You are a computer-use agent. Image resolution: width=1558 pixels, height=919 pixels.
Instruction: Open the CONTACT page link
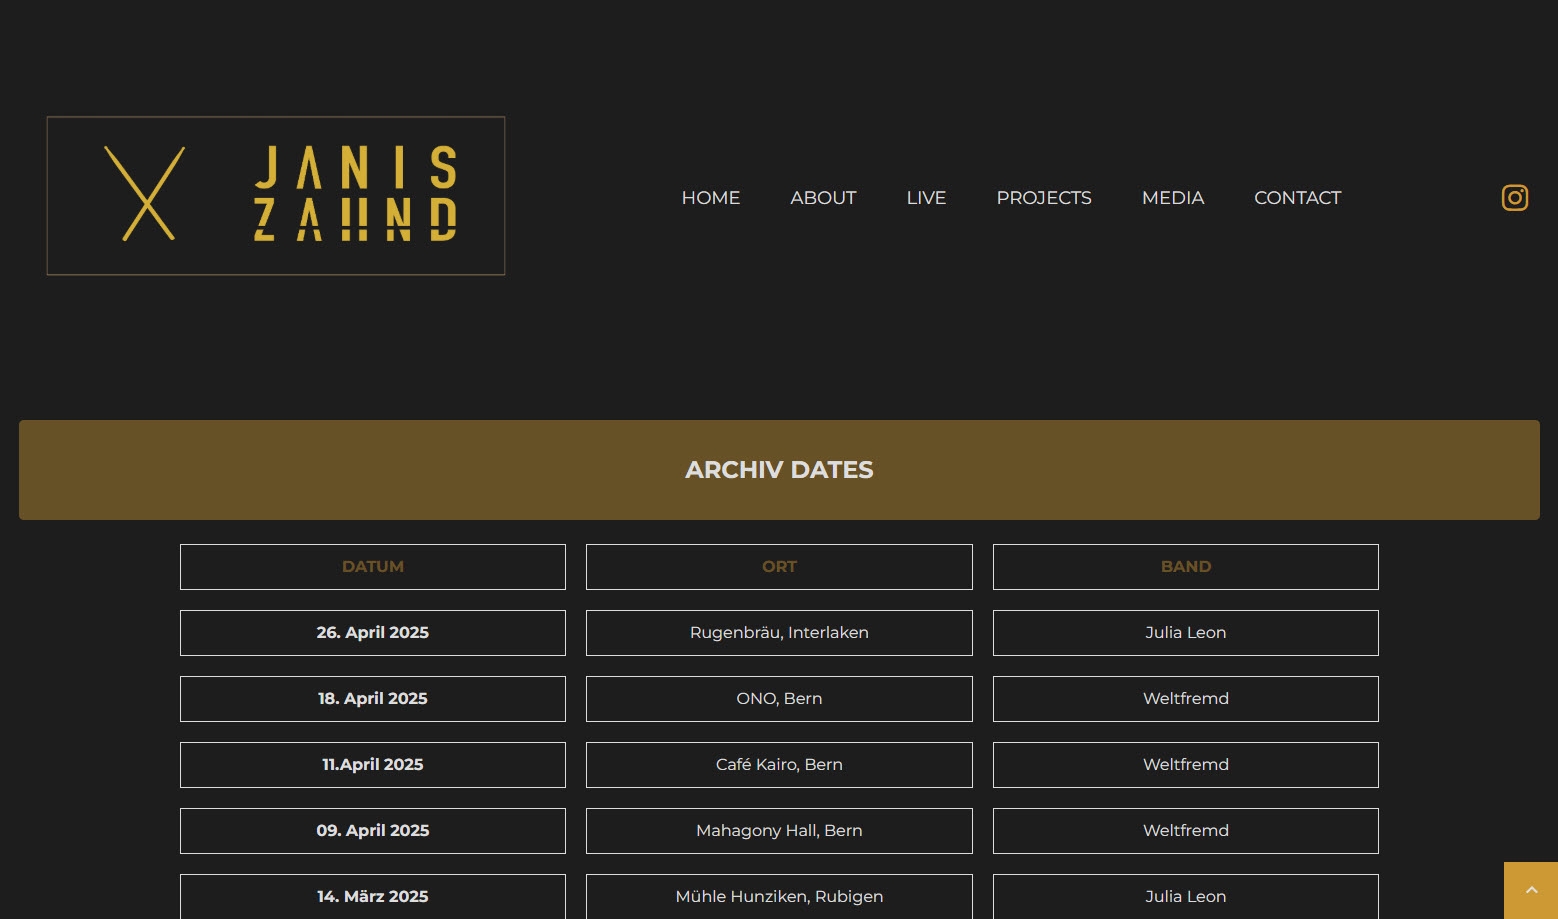1297,198
